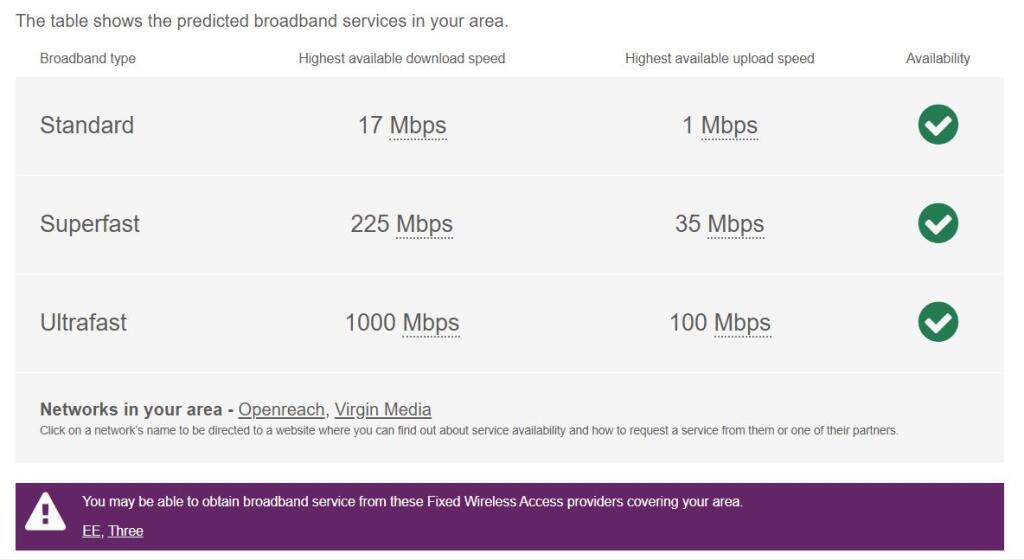Click Mbps abbreviation beside 1000 download speed
Screen dimensions: 1024x560
(431, 323)
